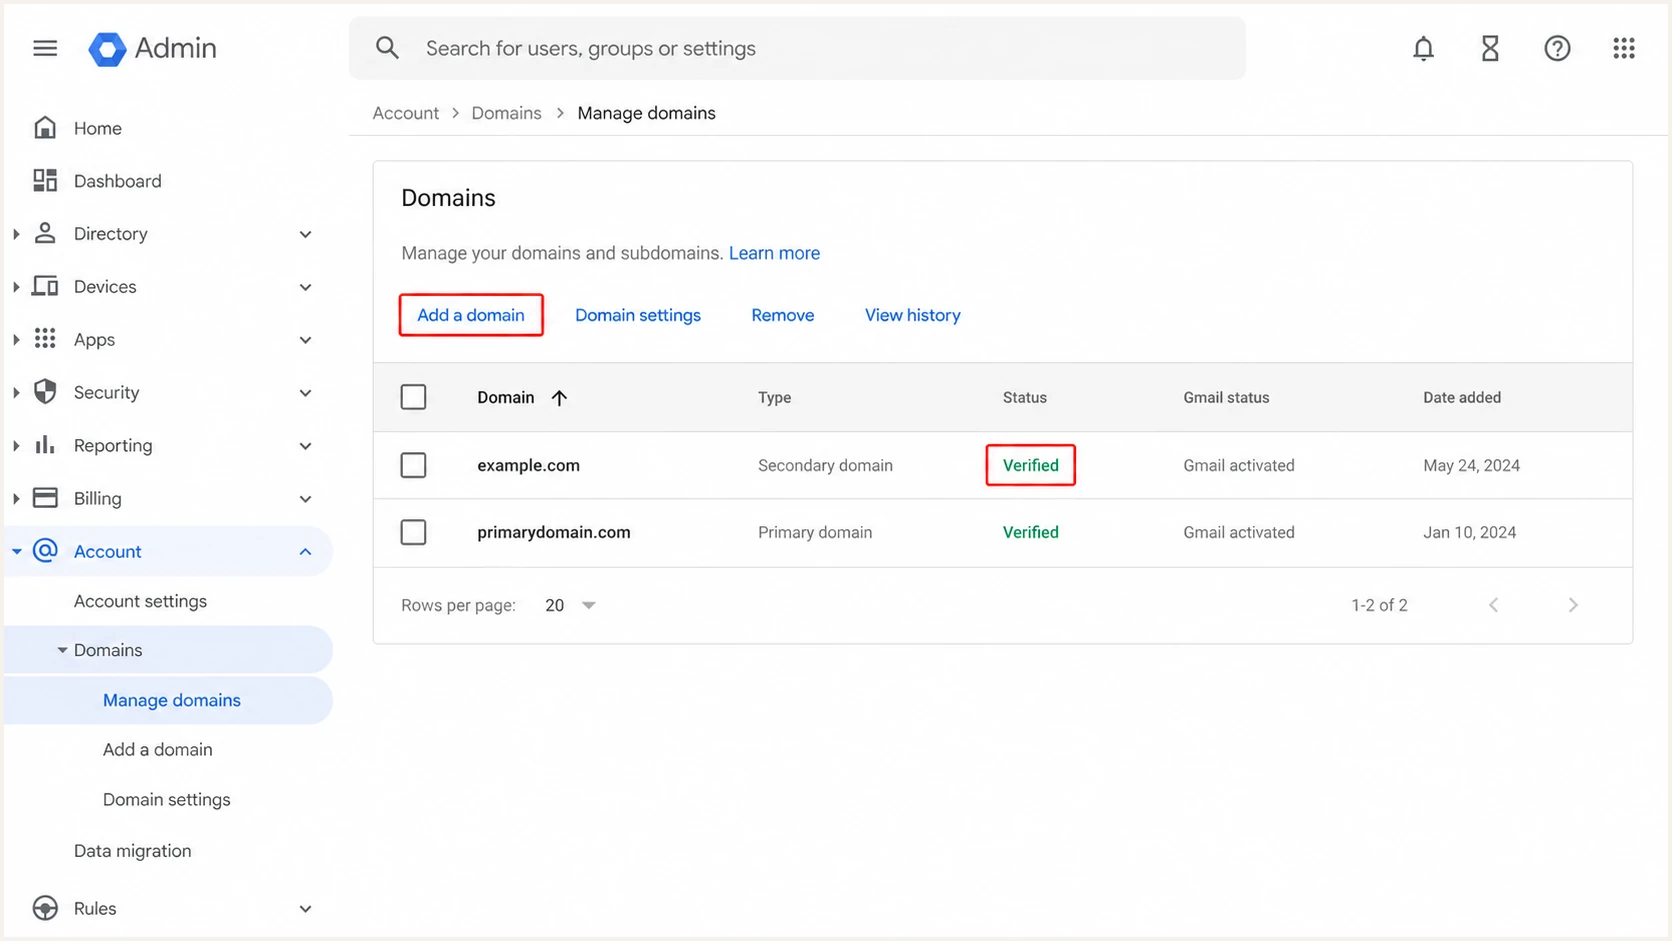Open the Google apps grid launcher
Image resolution: width=1672 pixels, height=941 pixels.
pyautogui.click(x=1624, y=48)
